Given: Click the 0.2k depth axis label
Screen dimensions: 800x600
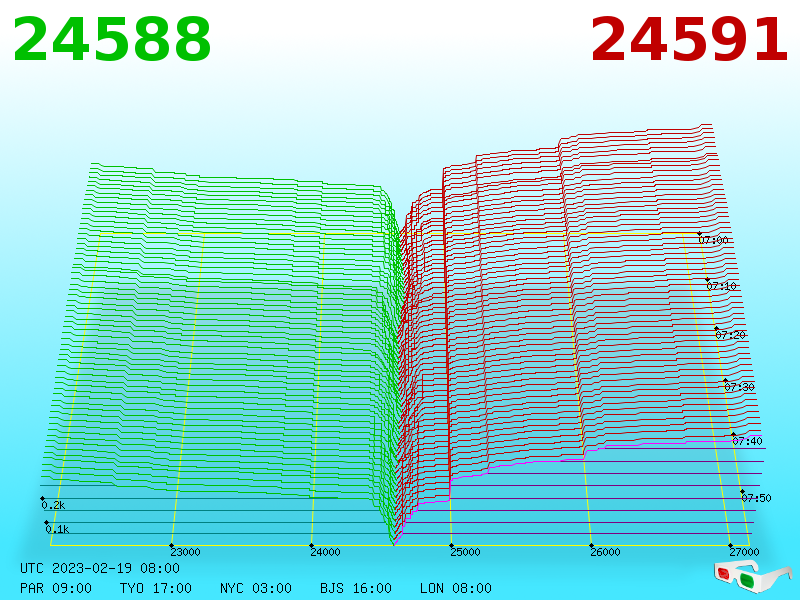Looking at the screenshot, I should click(x=53, y=505).
